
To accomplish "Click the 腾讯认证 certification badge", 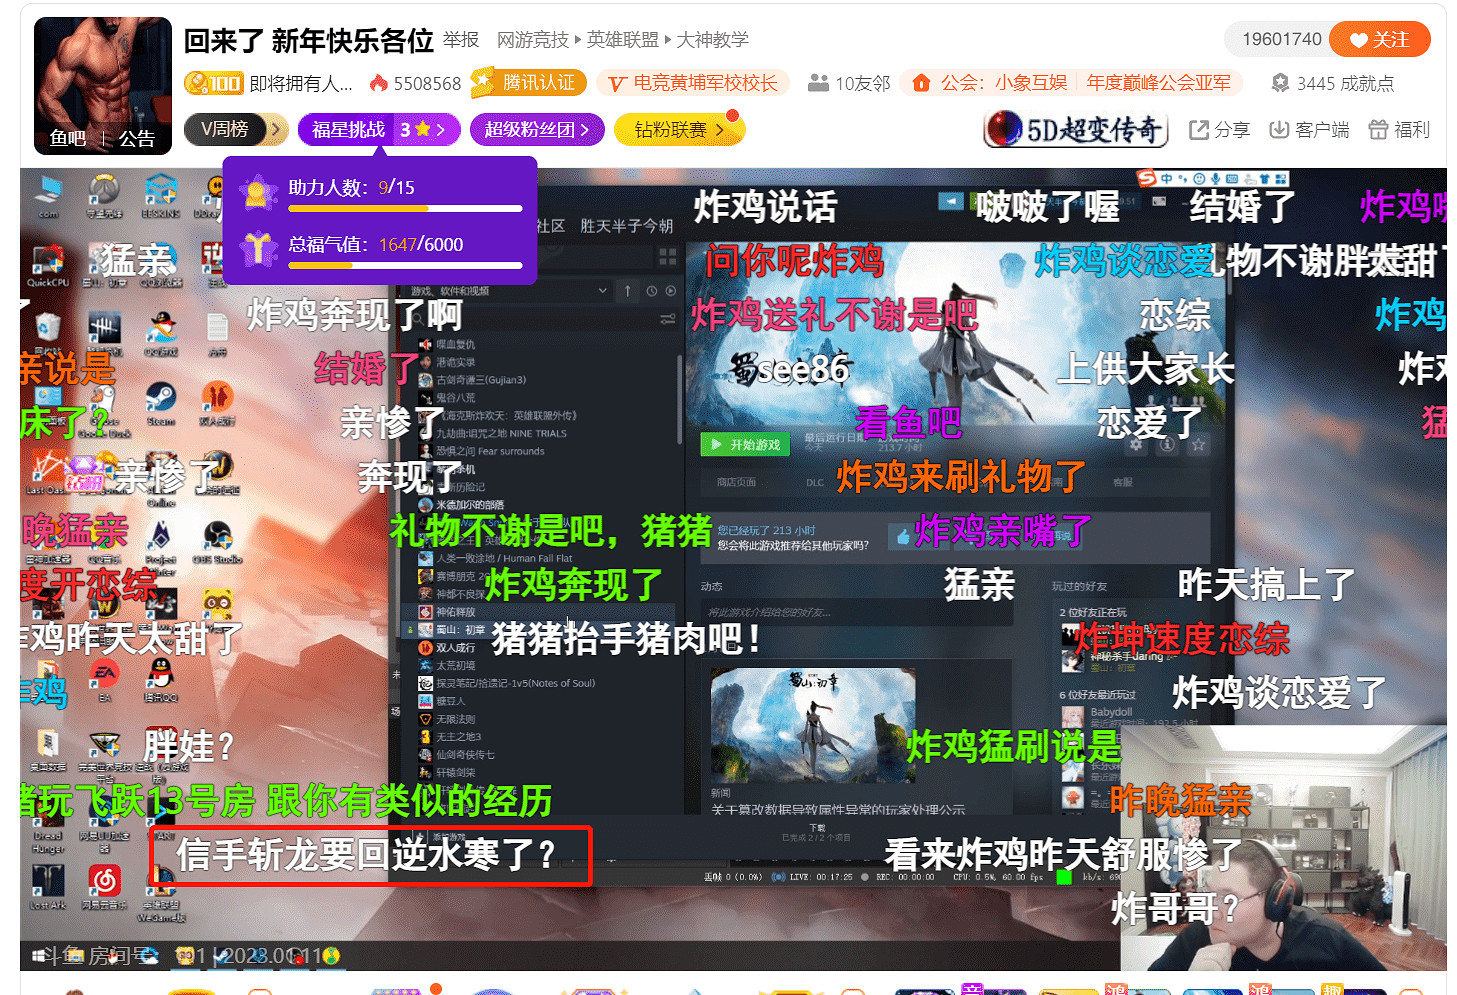I will [526, 83].
